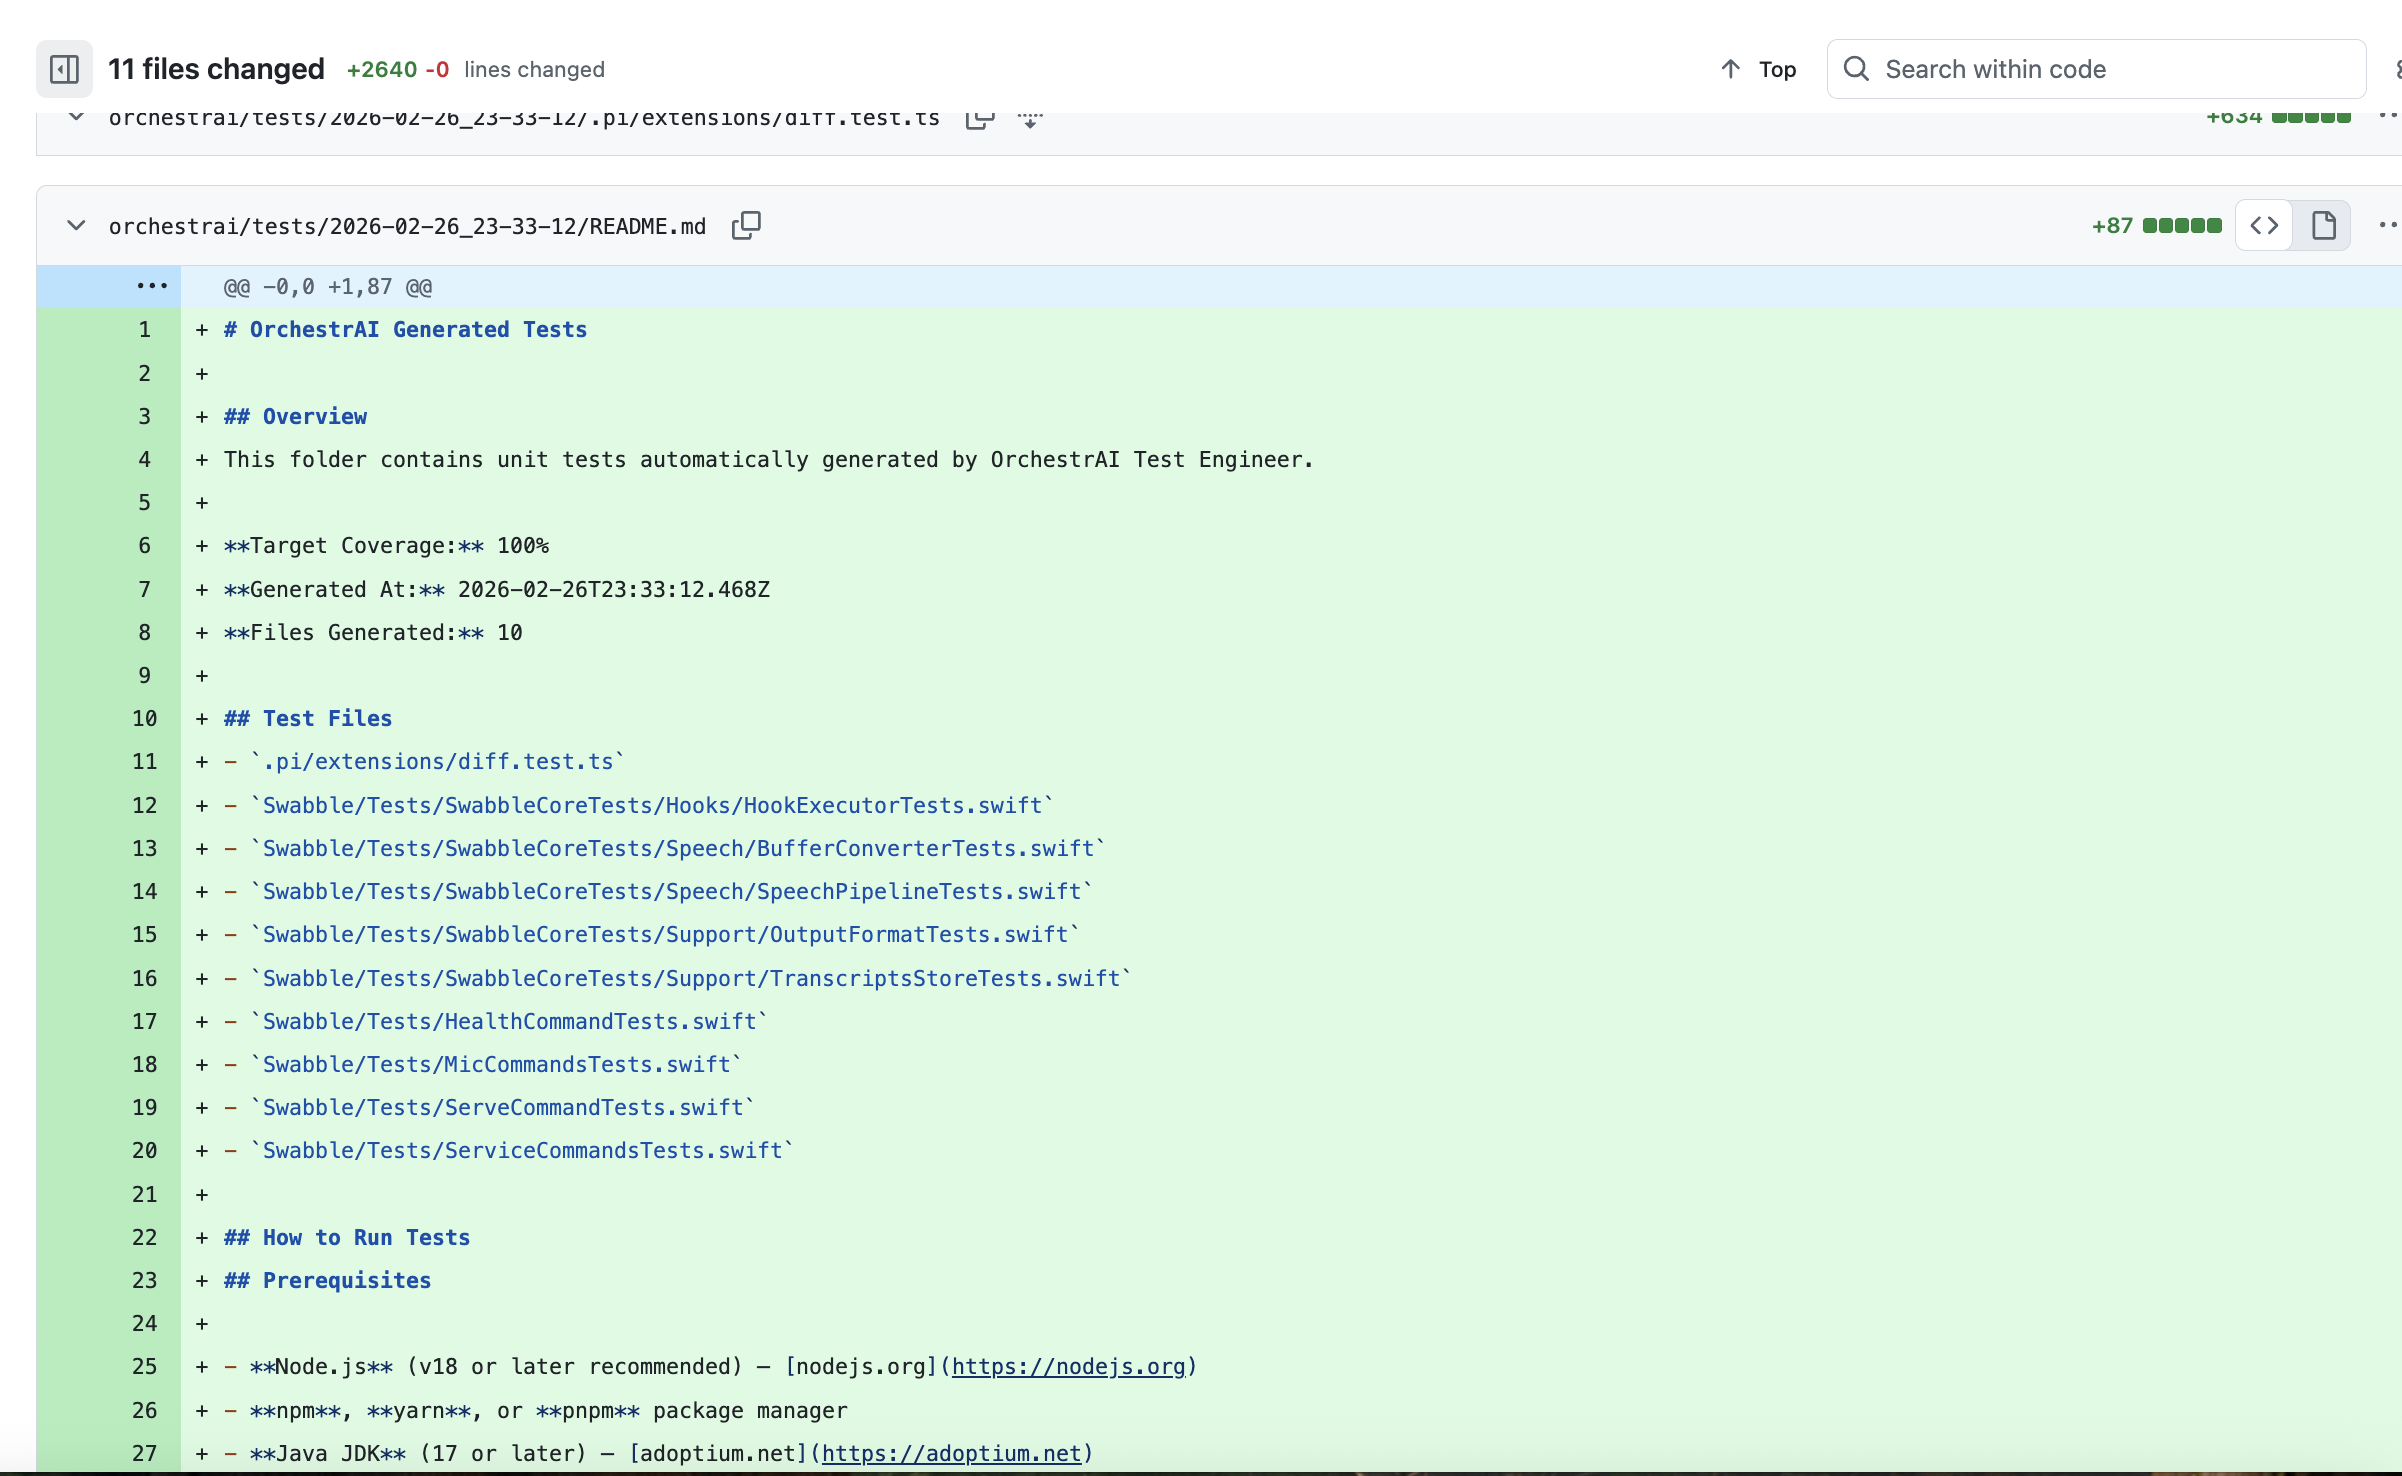Screen dimensions: 2402x1476
Task: Click the '## Test Files' line
Action: 308,719
